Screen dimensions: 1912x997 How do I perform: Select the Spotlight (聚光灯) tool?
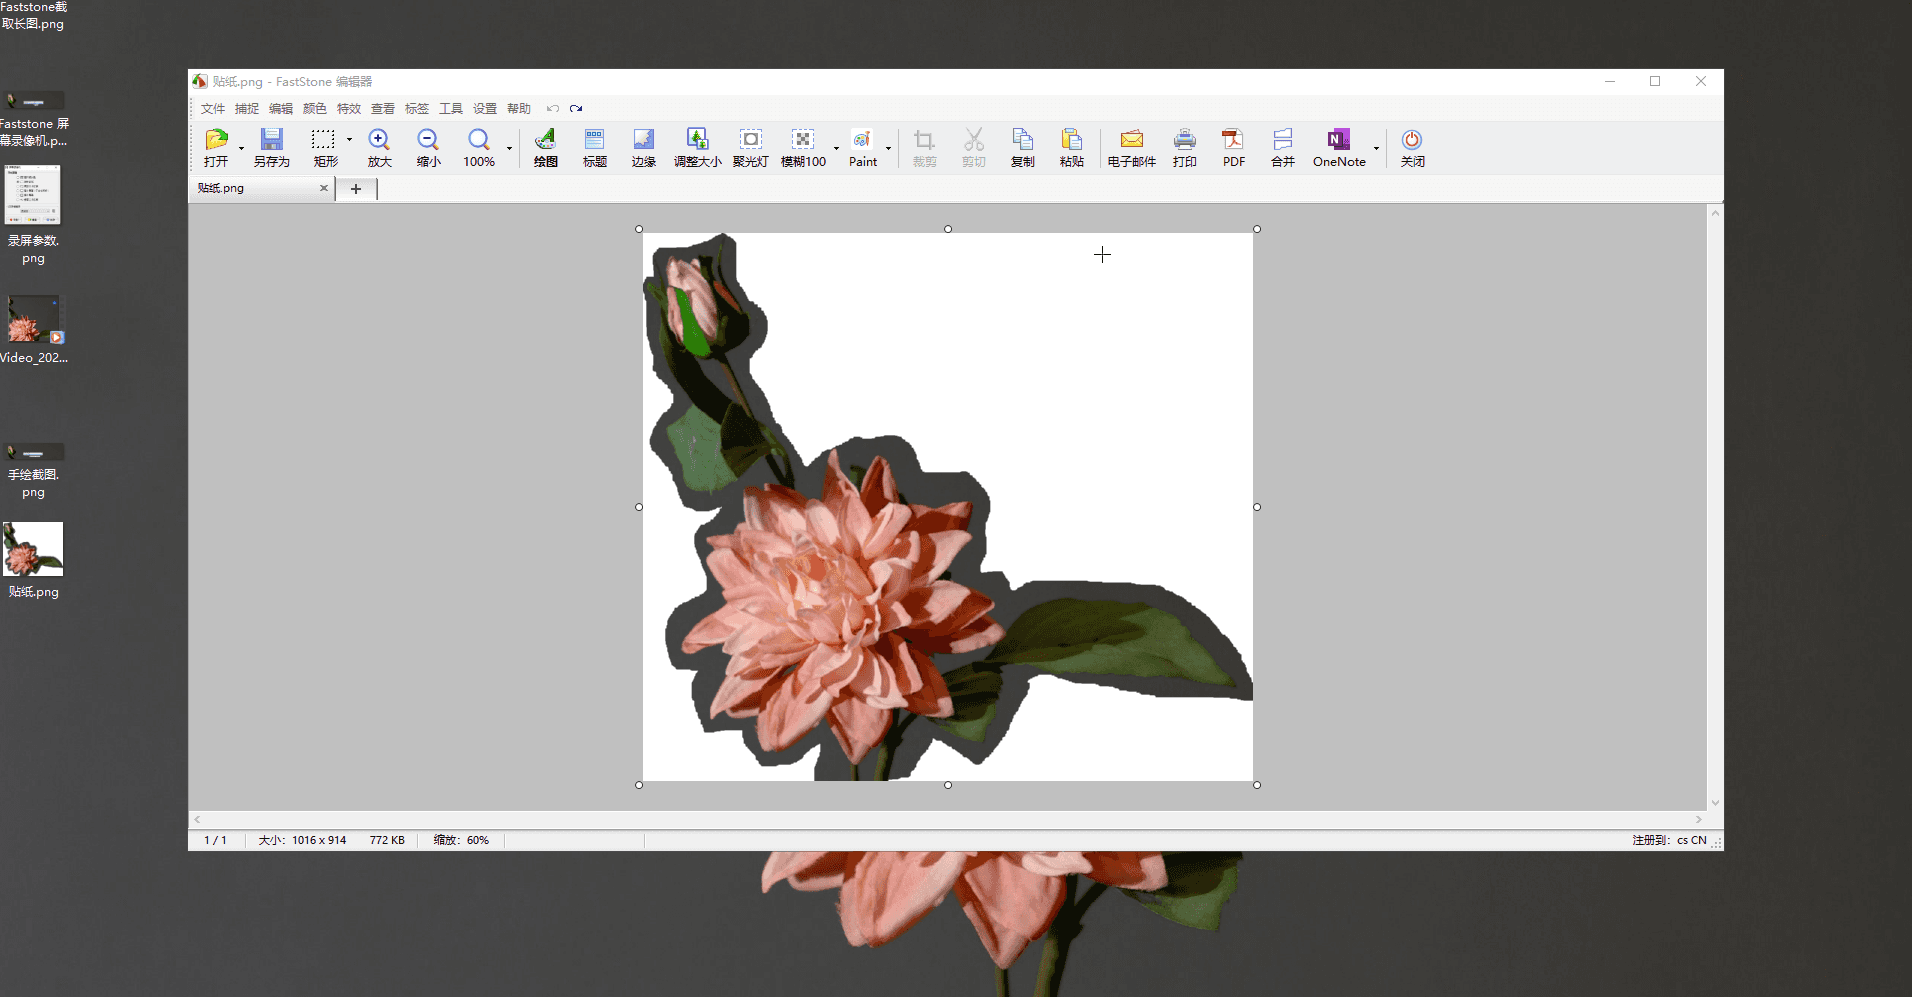(x=750, y=147)
